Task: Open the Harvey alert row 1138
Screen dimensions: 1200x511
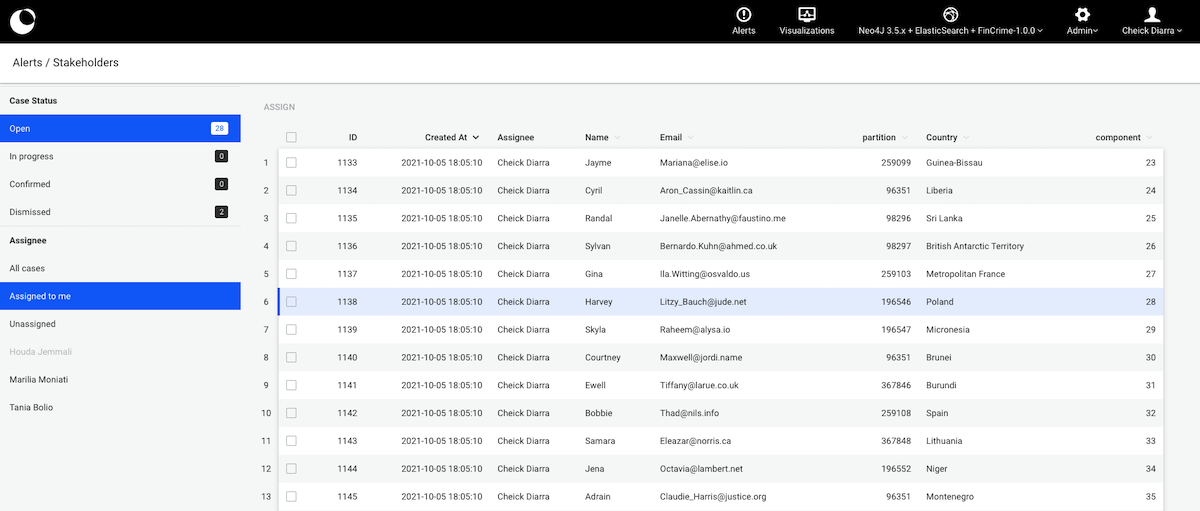Action: click(598, 301)
